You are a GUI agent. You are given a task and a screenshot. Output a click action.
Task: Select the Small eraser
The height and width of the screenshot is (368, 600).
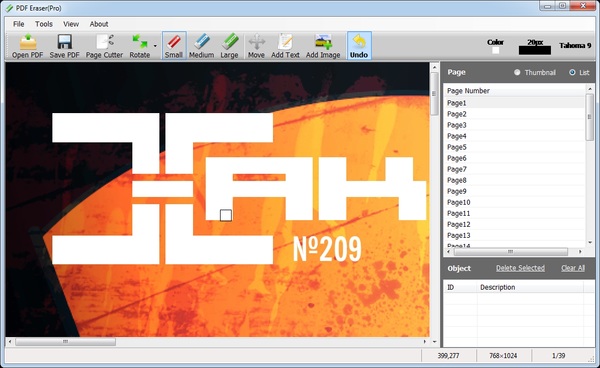click(174, 46)
